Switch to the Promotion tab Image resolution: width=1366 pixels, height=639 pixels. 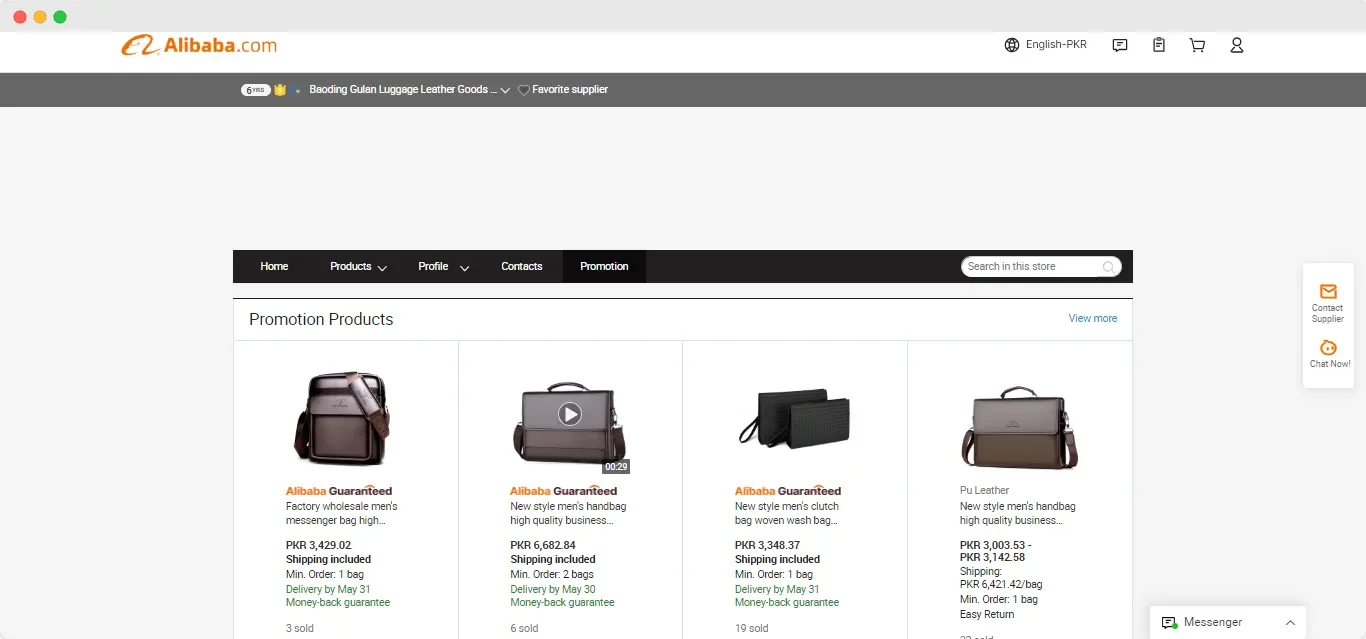pos(603,266)
